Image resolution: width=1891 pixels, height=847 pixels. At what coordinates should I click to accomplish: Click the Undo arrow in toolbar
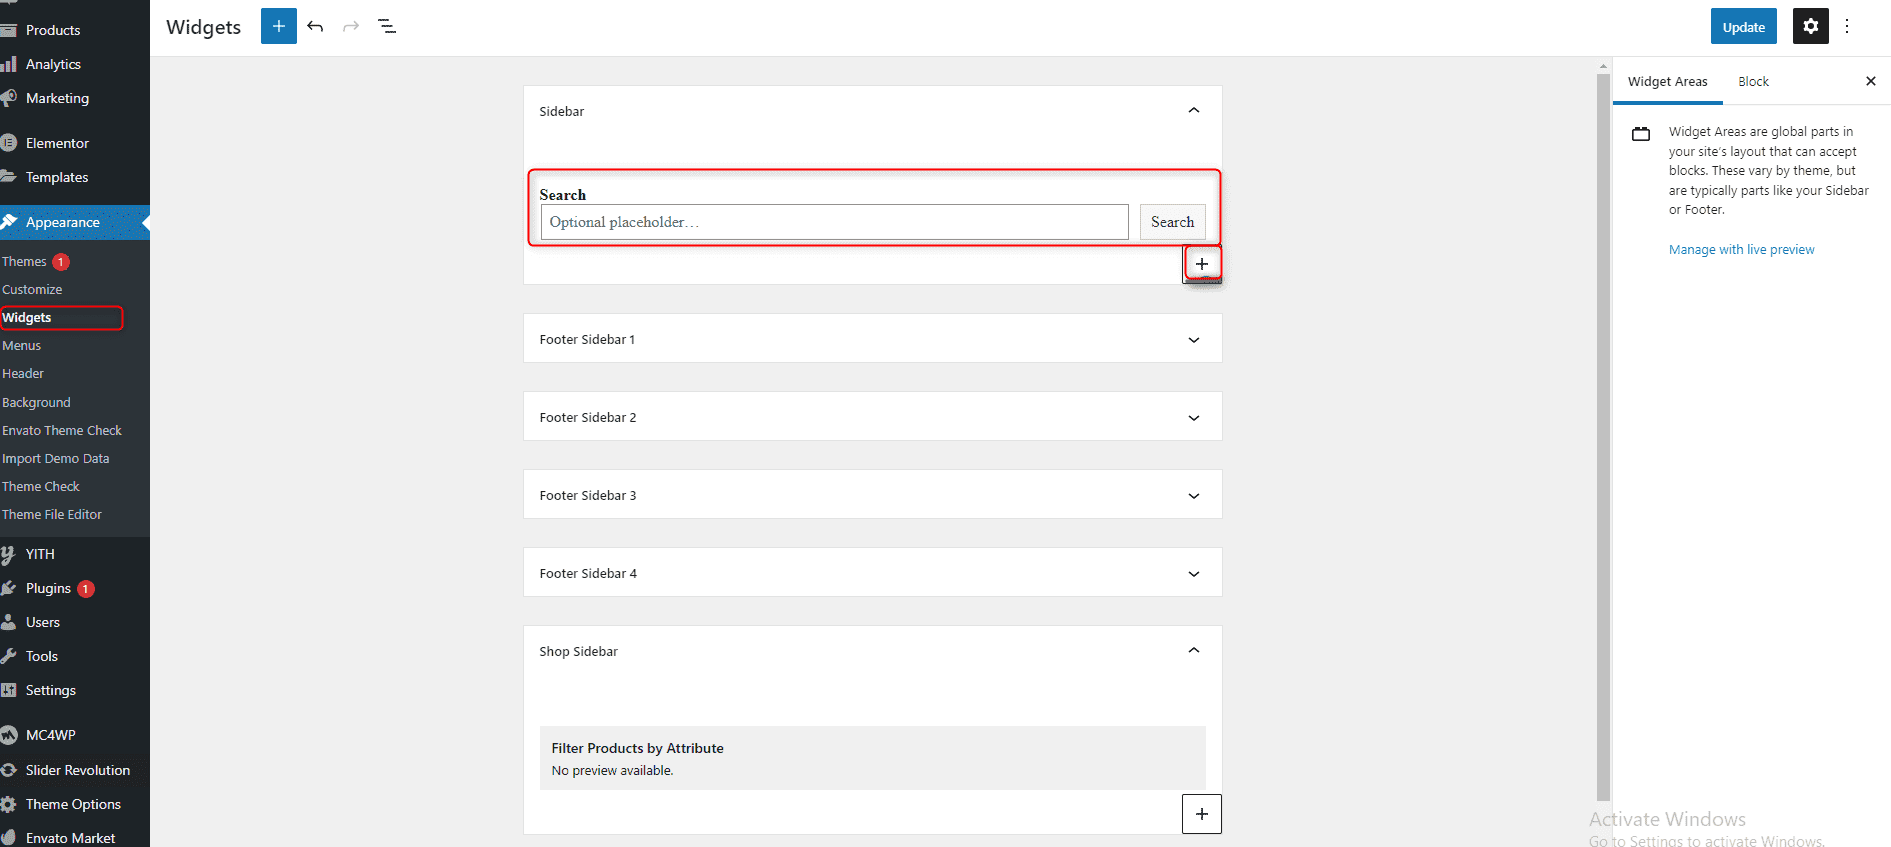tap(315, 26)
